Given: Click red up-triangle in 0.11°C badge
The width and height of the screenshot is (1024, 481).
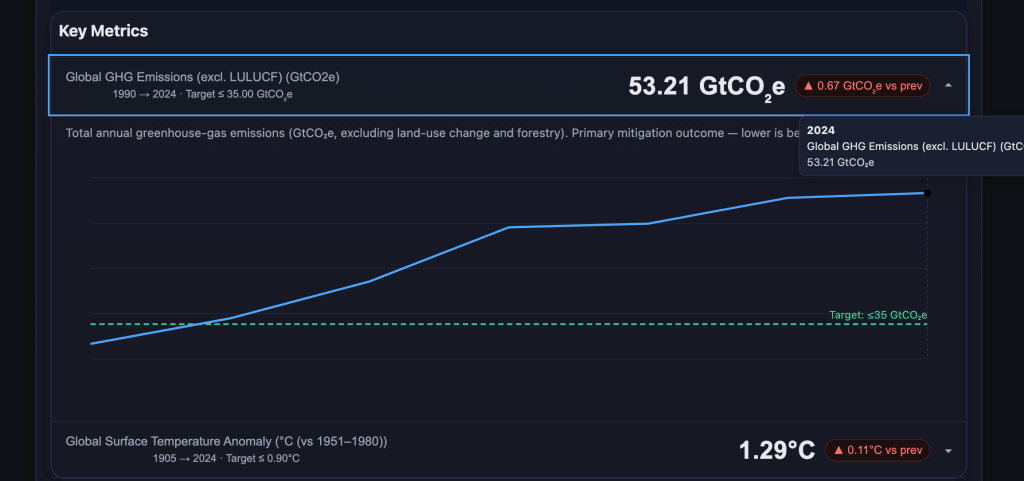Looking at the screenshot, I should (838, 451).
